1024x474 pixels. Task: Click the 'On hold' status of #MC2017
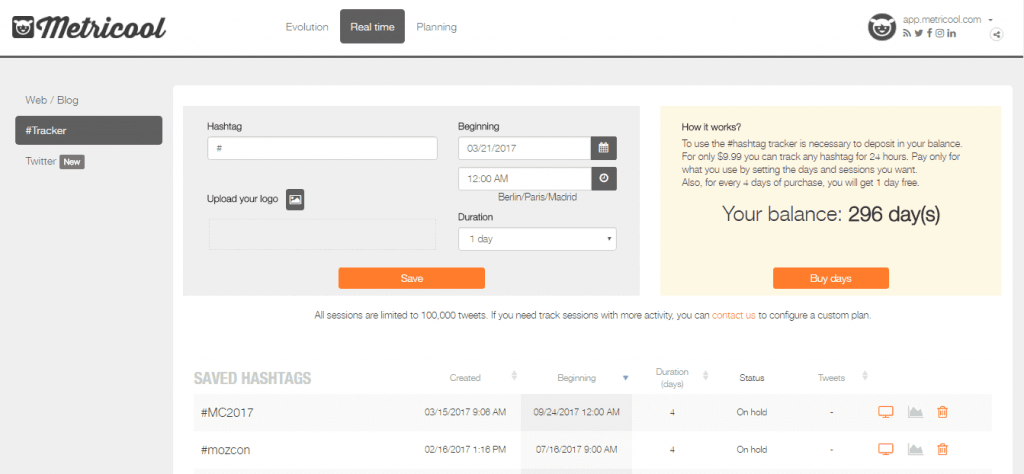pyautogui.click(x=751, y=413)
